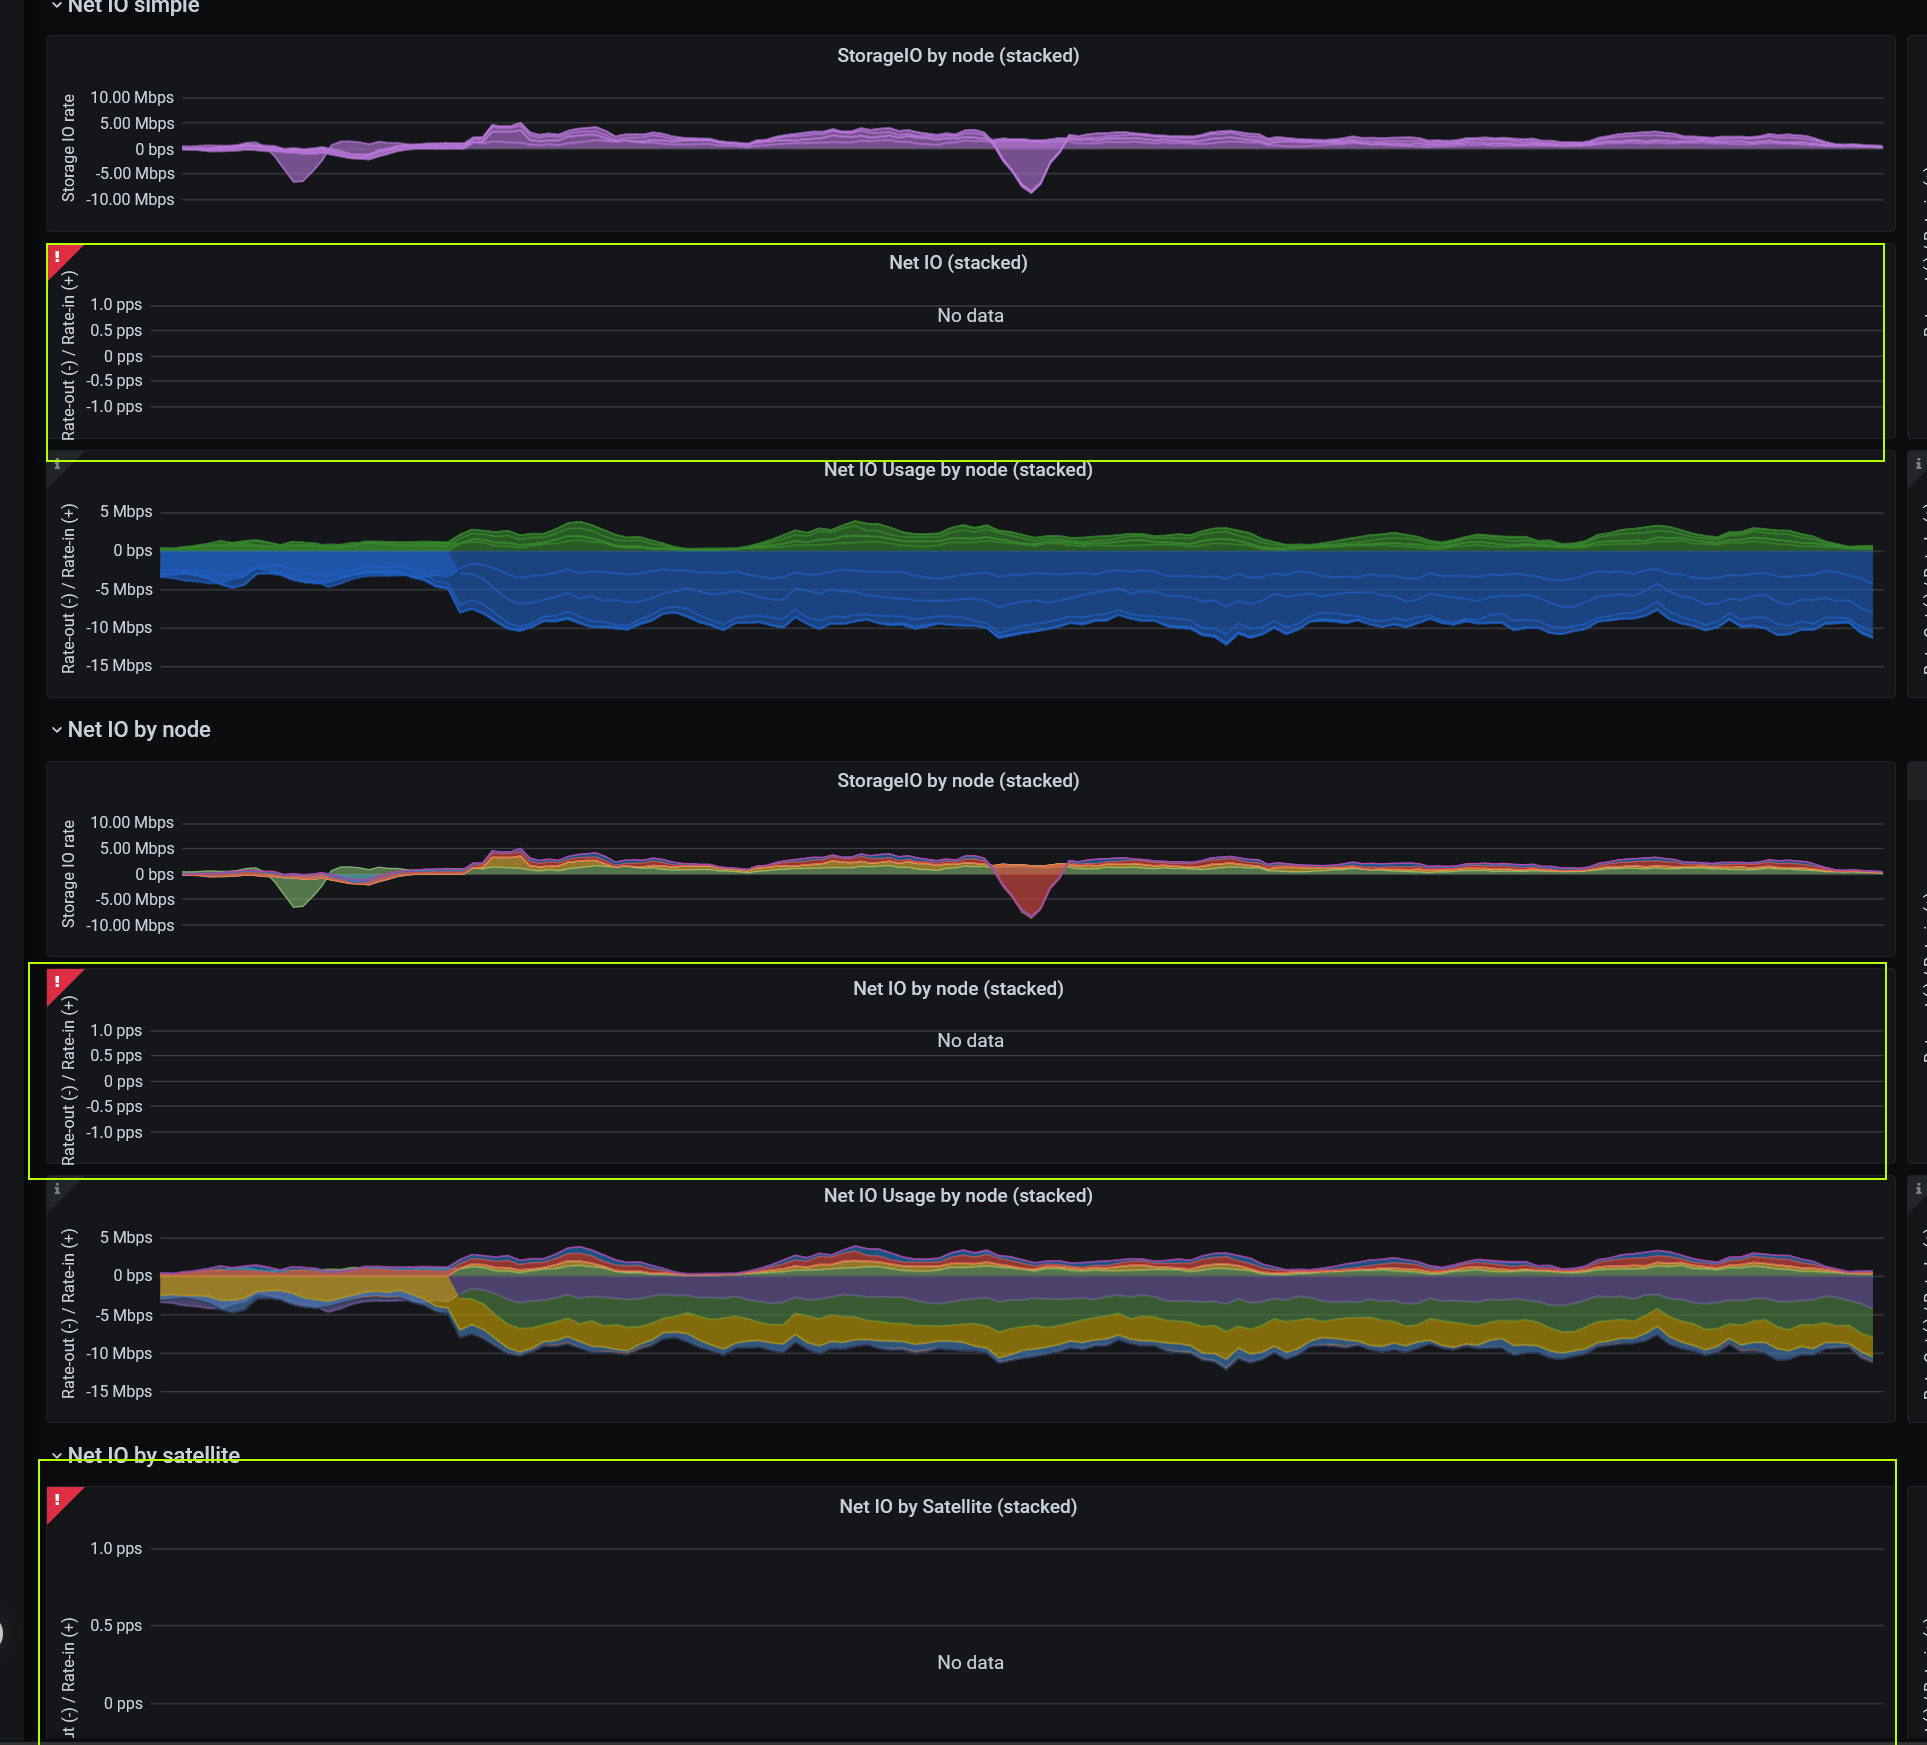Open the Net IO by Satellite (stacked) title menu
Viewport: 1927px width, 1745px height.
(x=958, y=1507)
